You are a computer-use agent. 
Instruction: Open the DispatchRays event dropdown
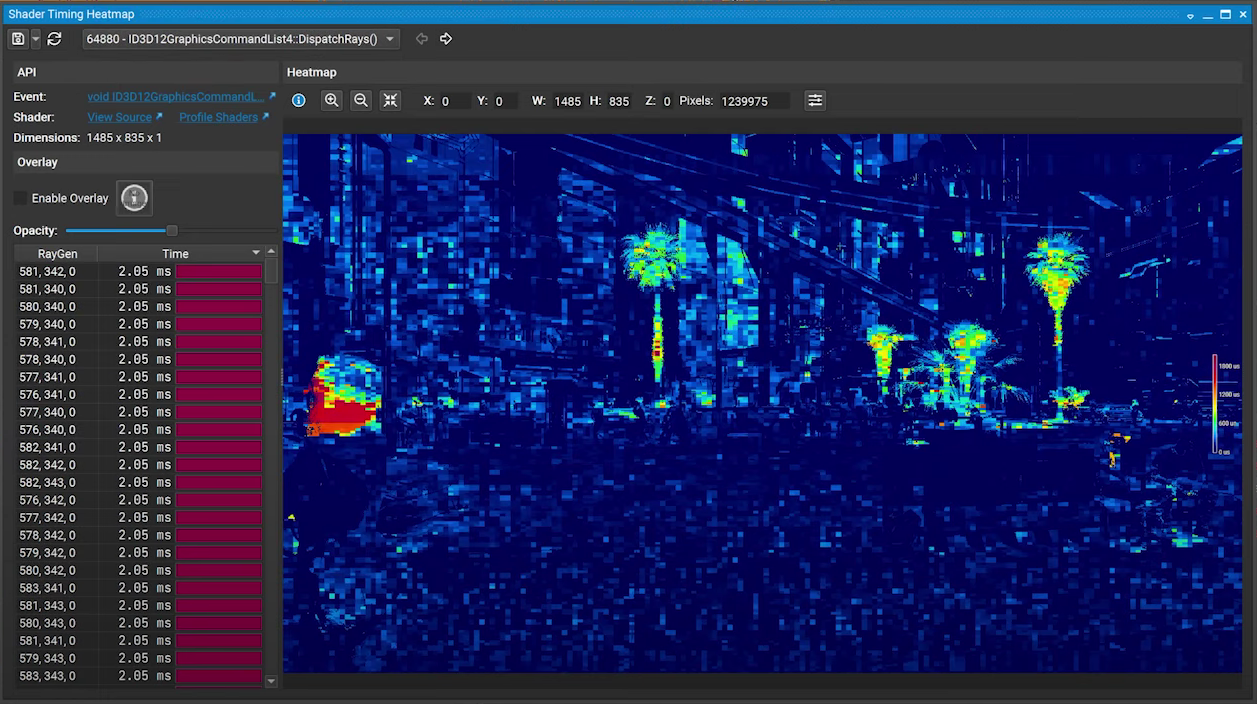click(x=241, y=39)
